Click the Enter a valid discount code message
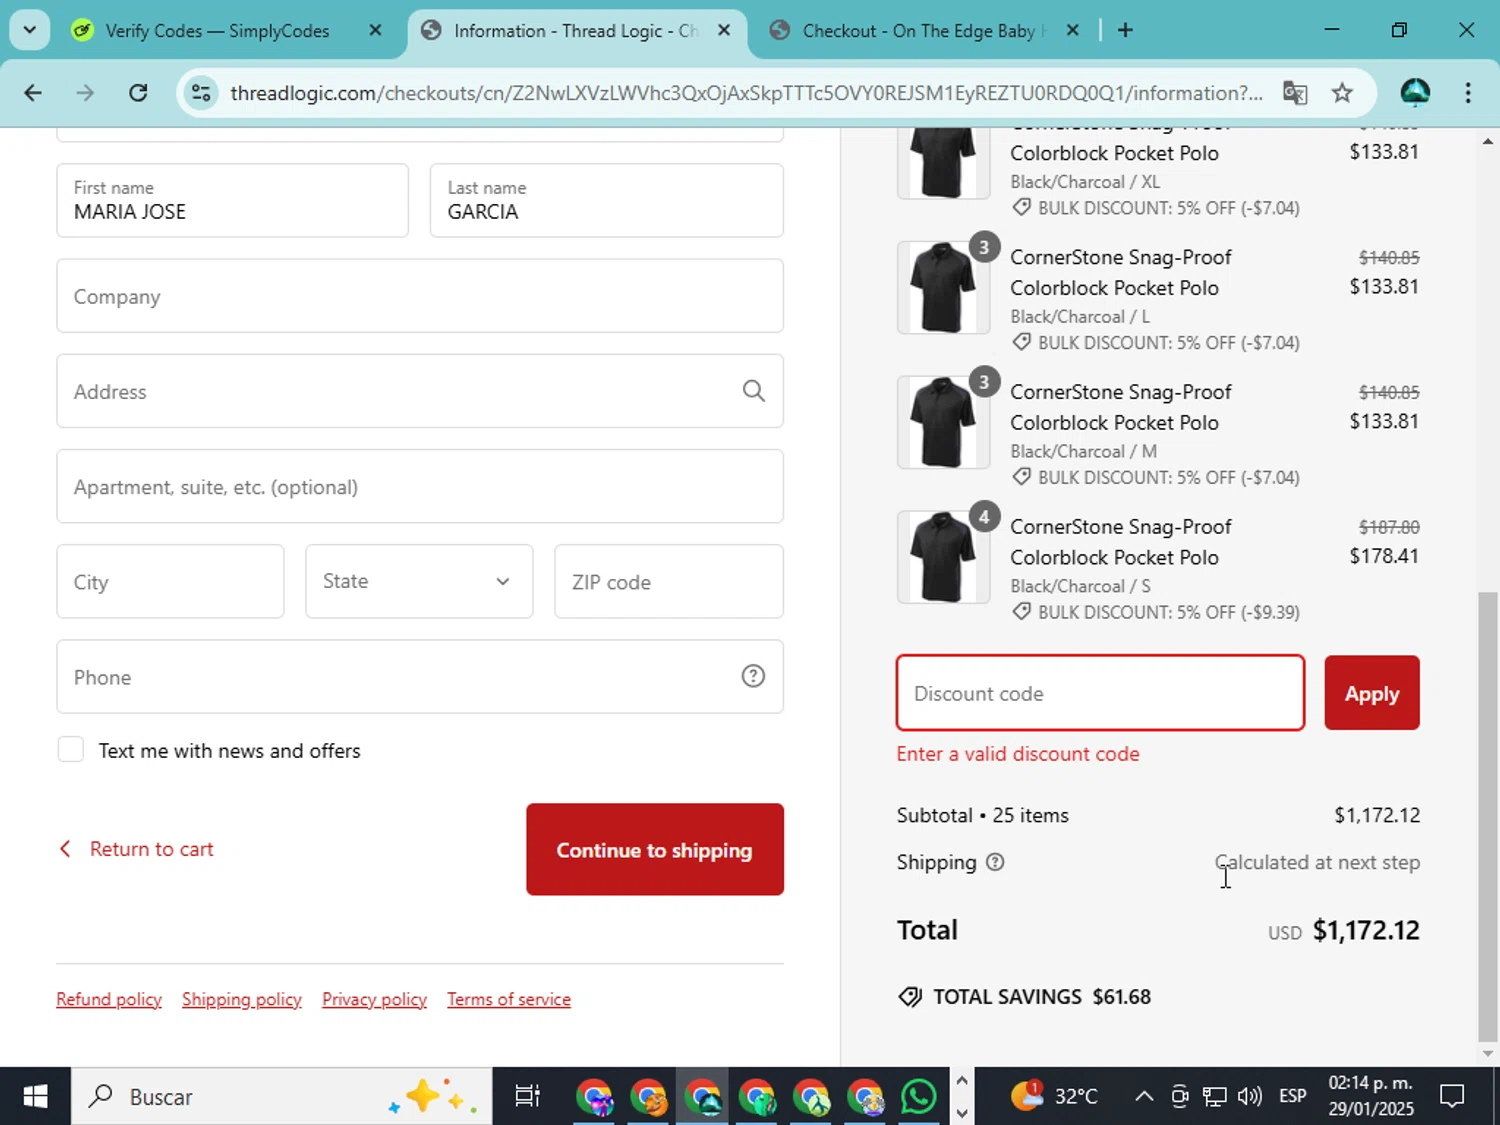1500x1125 pixels. click(x=1018, y=754)
